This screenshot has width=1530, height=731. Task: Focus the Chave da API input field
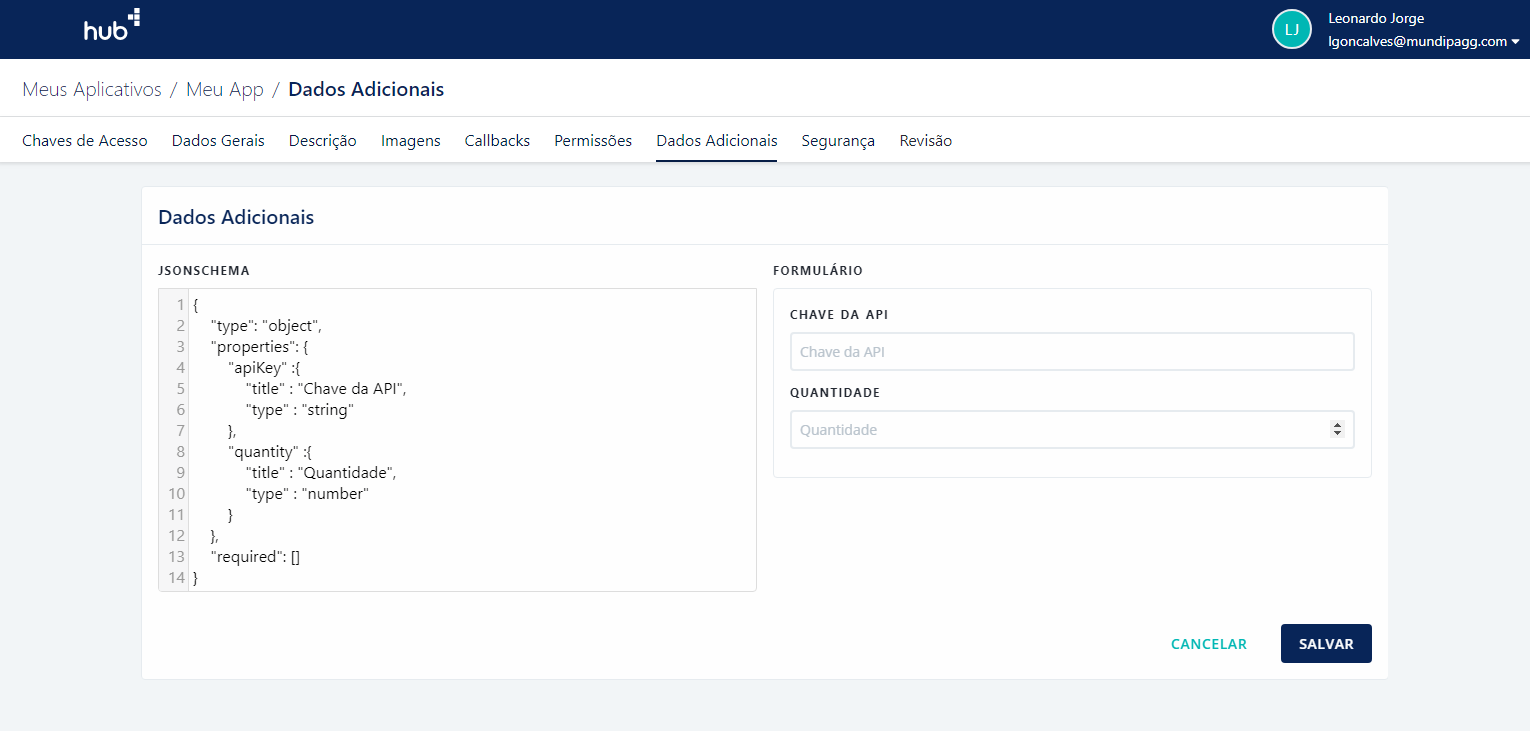tap(1072, 352)
